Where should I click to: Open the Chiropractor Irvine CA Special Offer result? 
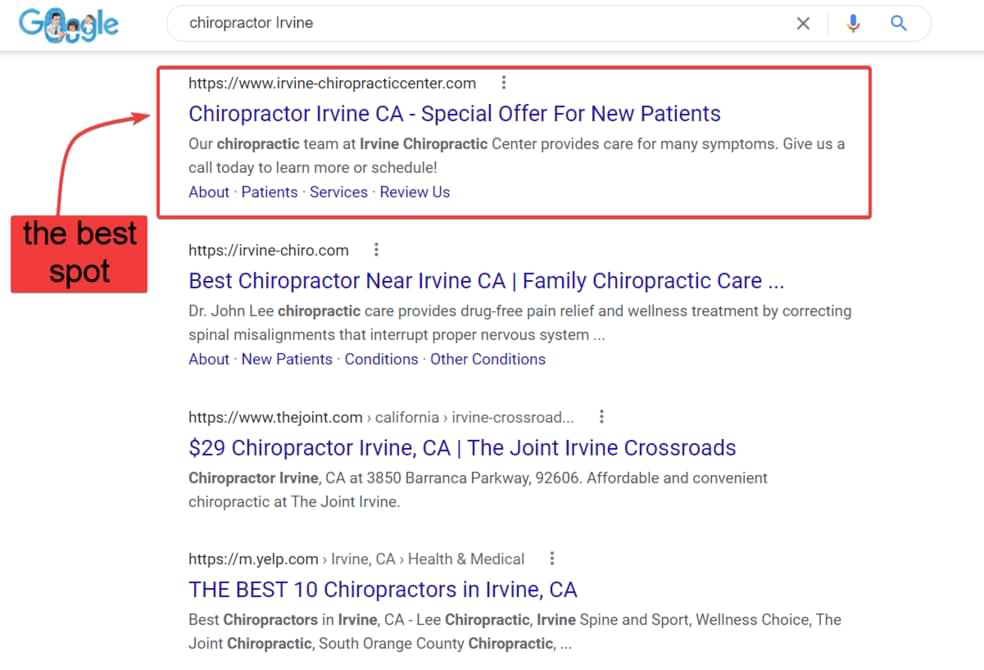click(x=453, y=113)
